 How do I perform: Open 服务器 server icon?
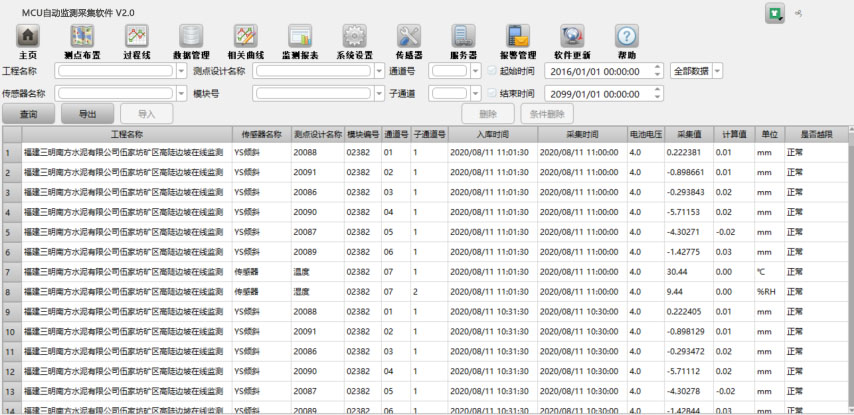[x=463, y=36]
